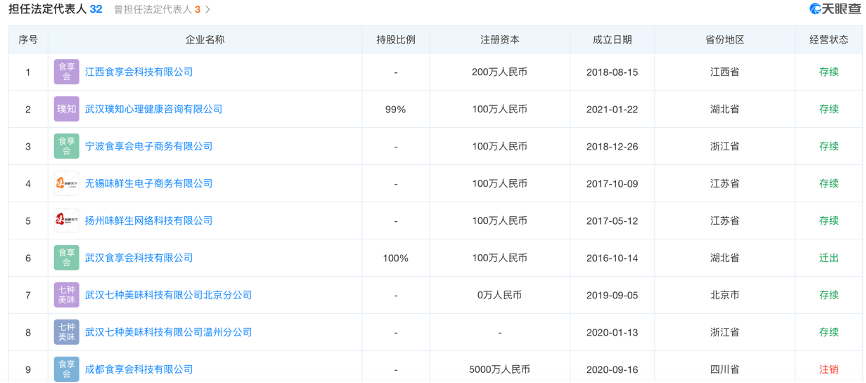
Task: Click the 序号 column header
Action: tap(28, 40)
